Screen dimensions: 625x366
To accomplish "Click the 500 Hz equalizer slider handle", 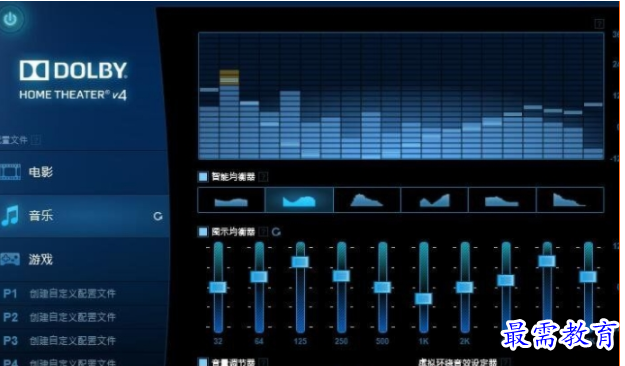I will 382,287.
